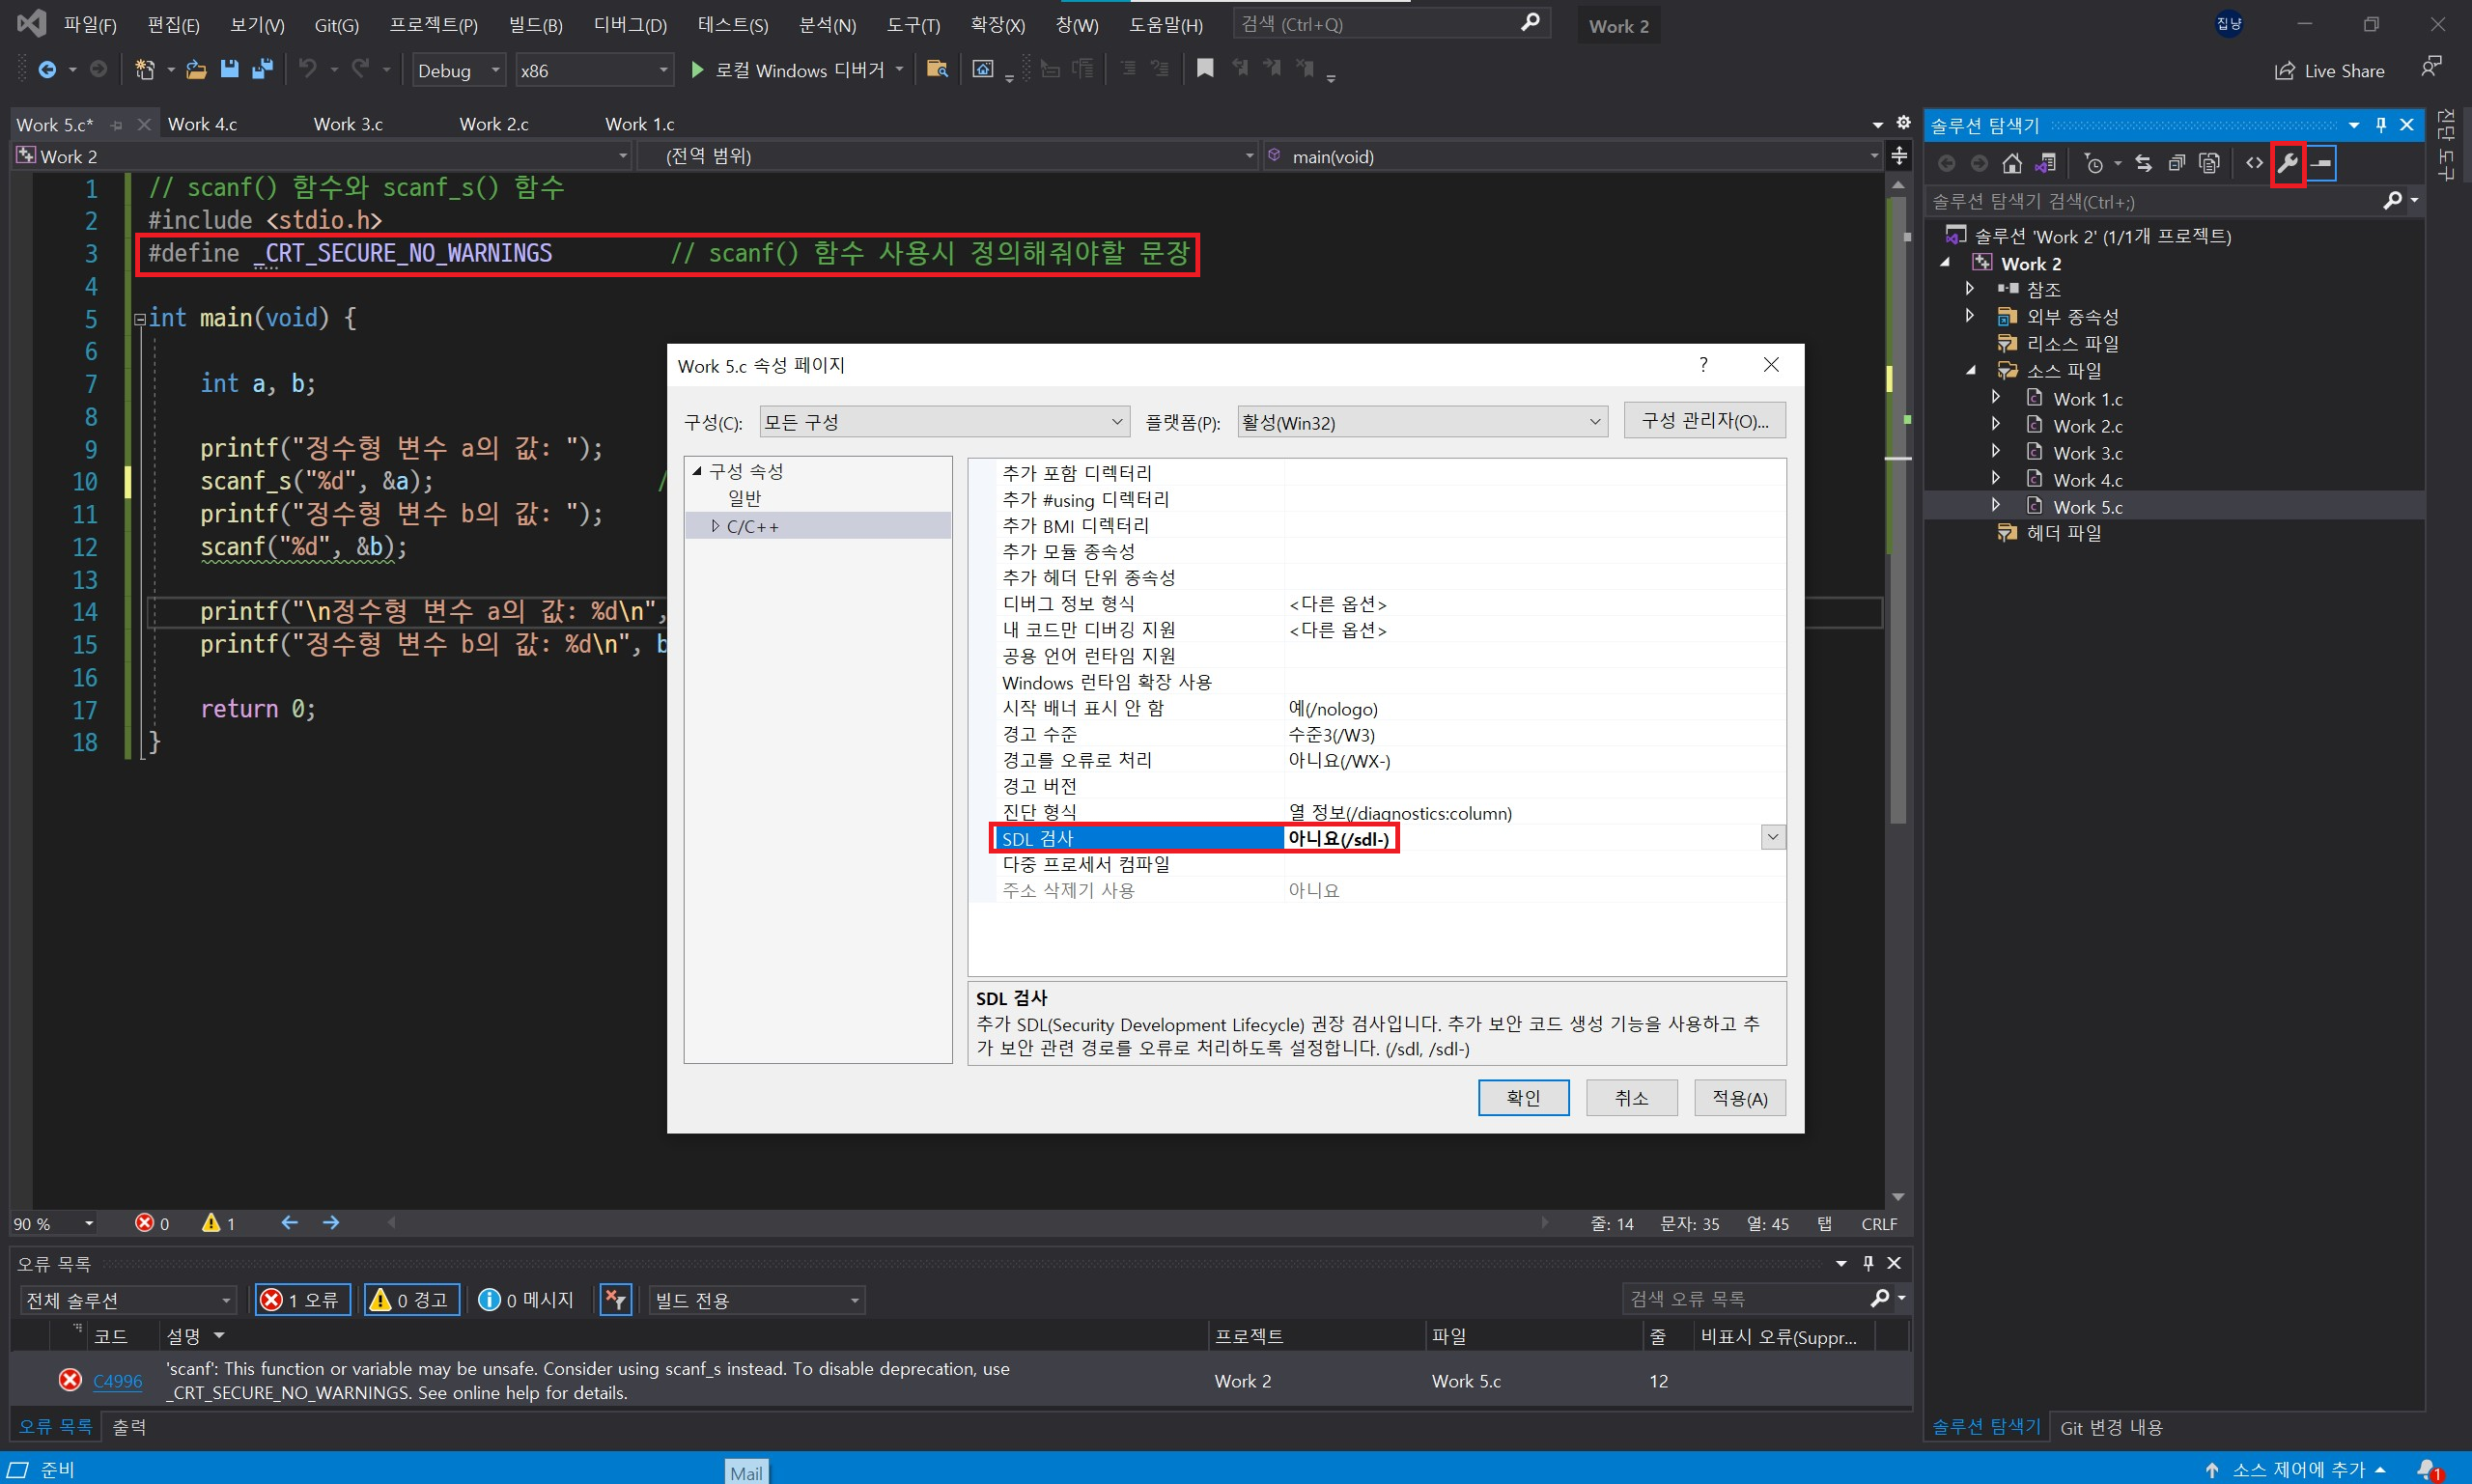Click the Open File folder icon
Screen dimensions: 2472x1484
tap(196, 70)
